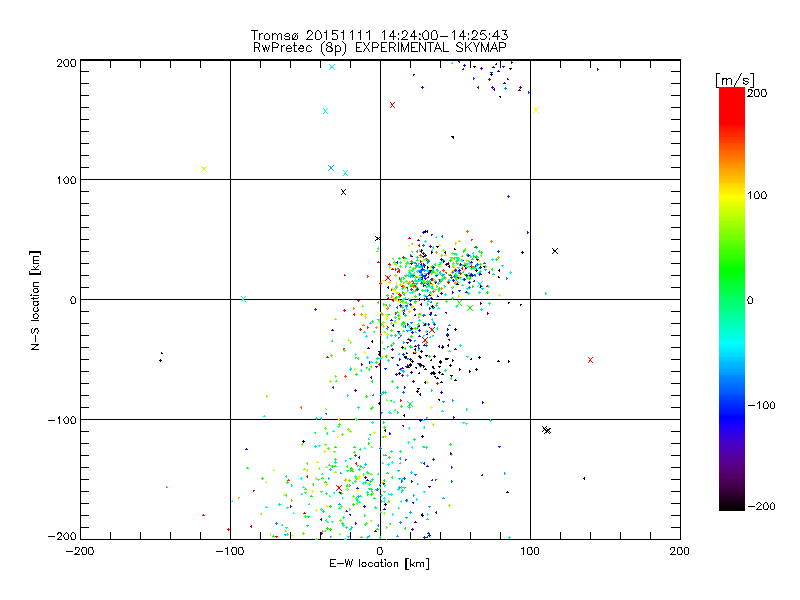
Task: Click the colorbar tick label '200' at top
Action: (757, 93)
